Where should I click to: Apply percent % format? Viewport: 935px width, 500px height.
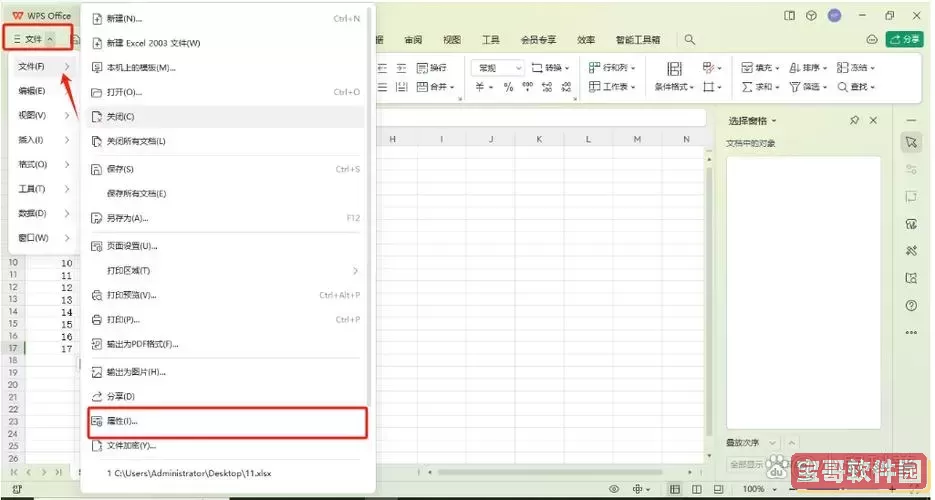click(x=508, y=87)
